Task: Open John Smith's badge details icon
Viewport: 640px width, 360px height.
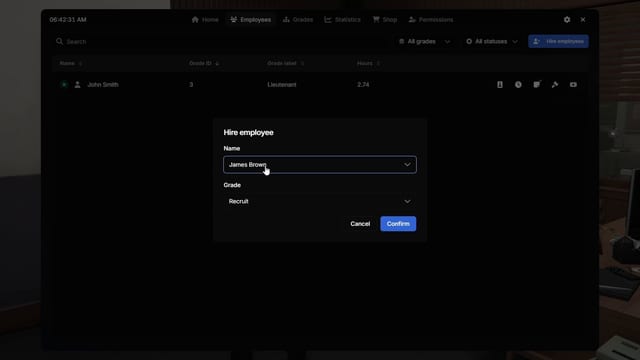Action: (x=500, y=84)
